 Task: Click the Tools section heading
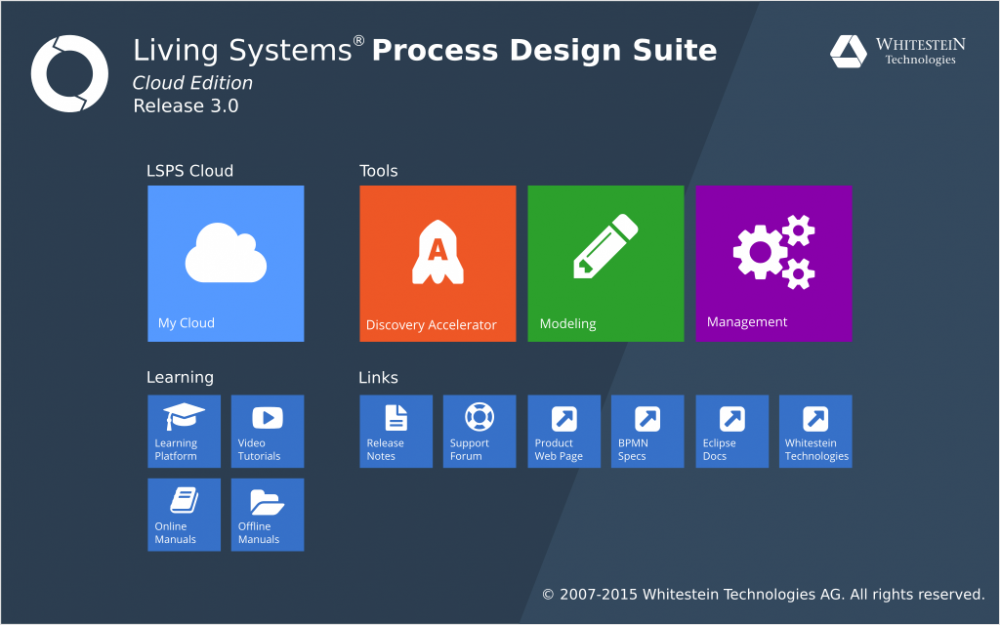pyautogui.click(x=378, y=171)
